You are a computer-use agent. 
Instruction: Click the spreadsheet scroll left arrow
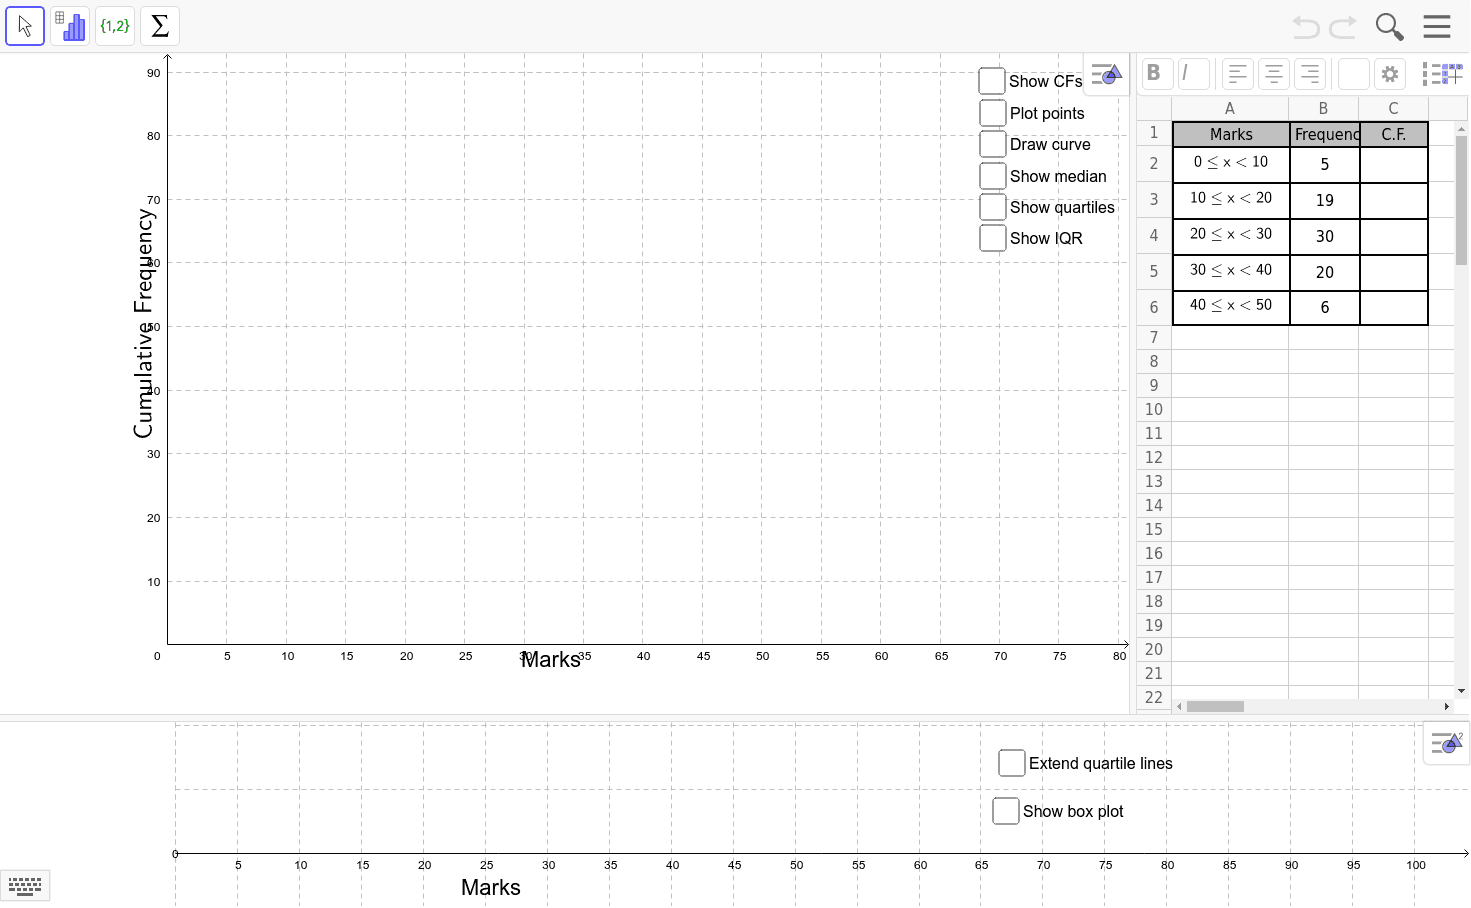click(1180, 706)
